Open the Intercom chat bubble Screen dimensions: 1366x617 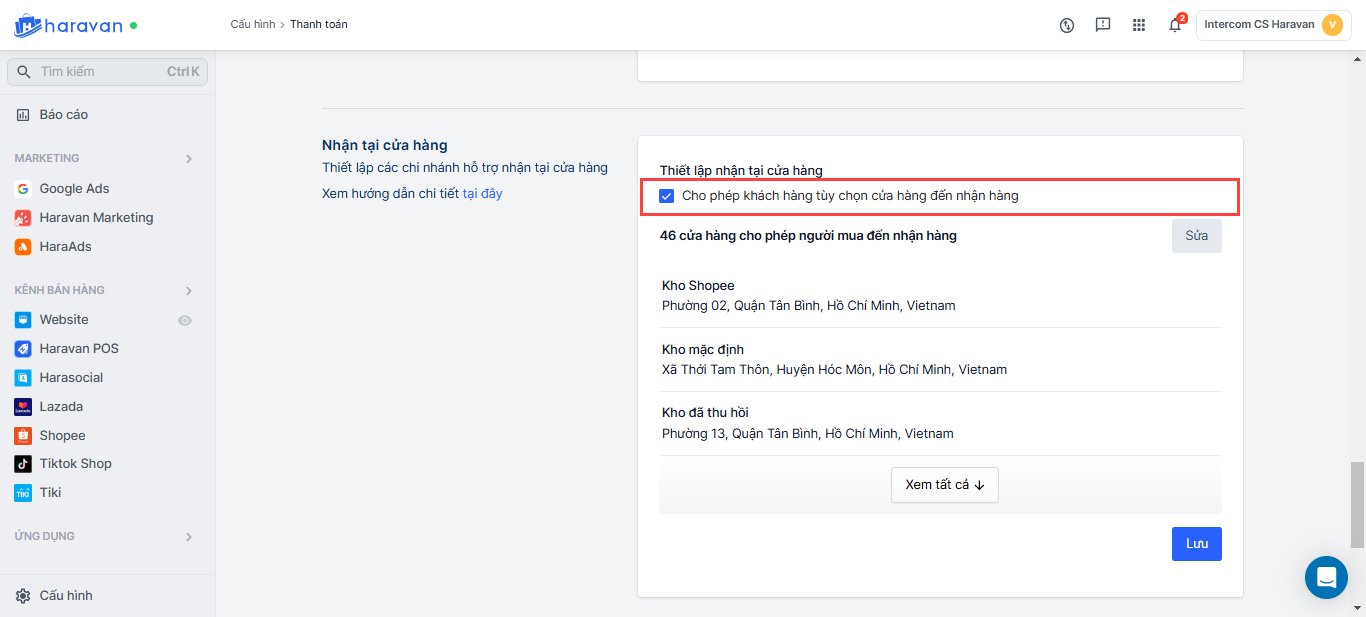[x=1326, y=577]
